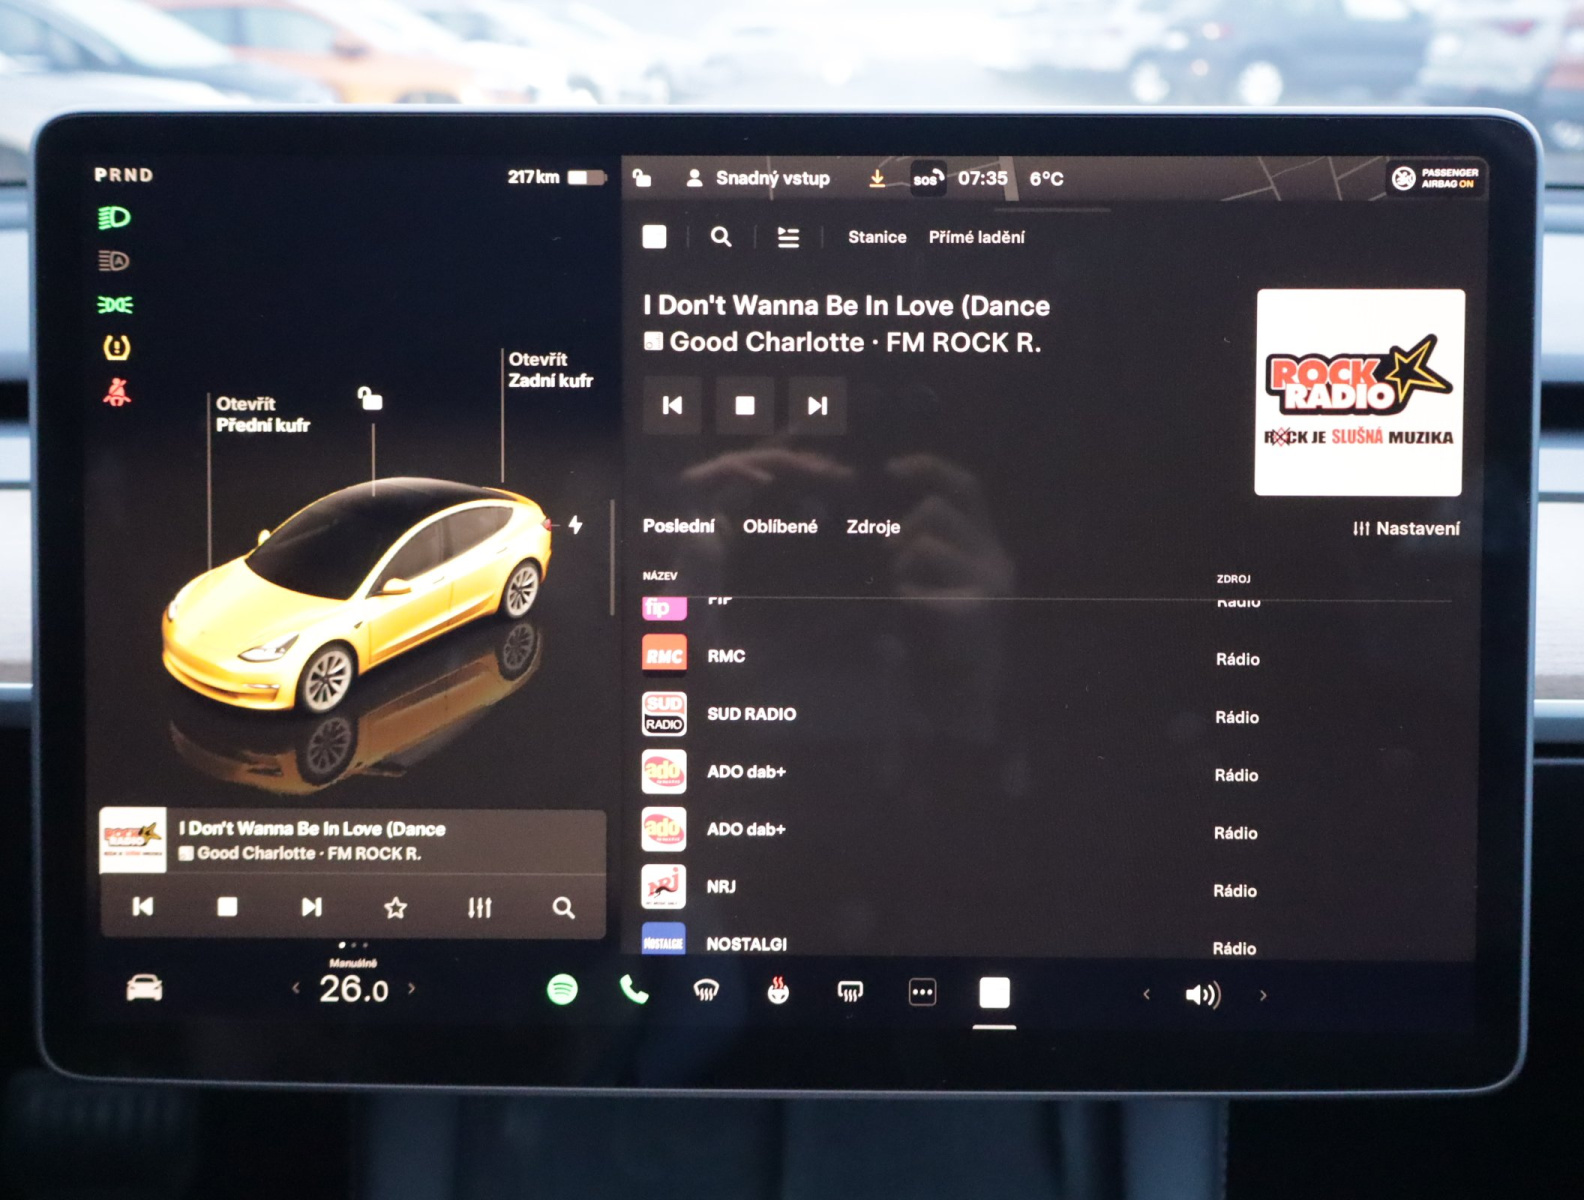Switch to the Oblíbené tab

point(780,526)
